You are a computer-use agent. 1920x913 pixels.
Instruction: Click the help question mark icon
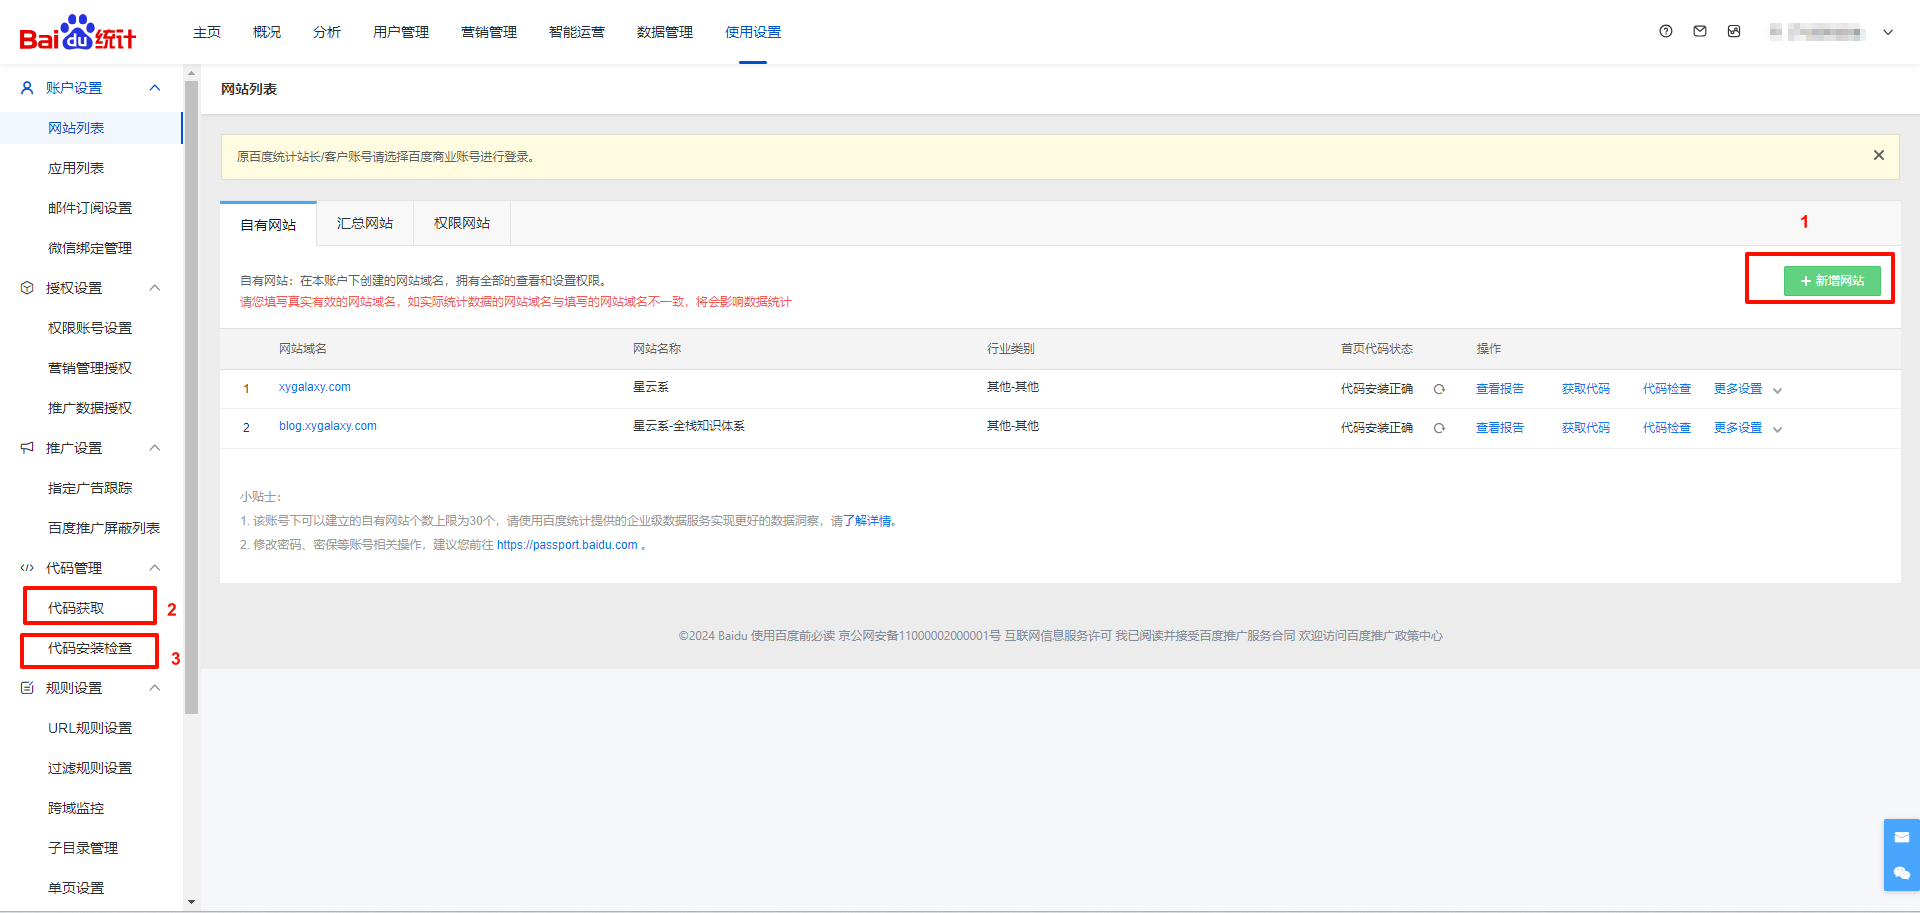click(1665, 32)
